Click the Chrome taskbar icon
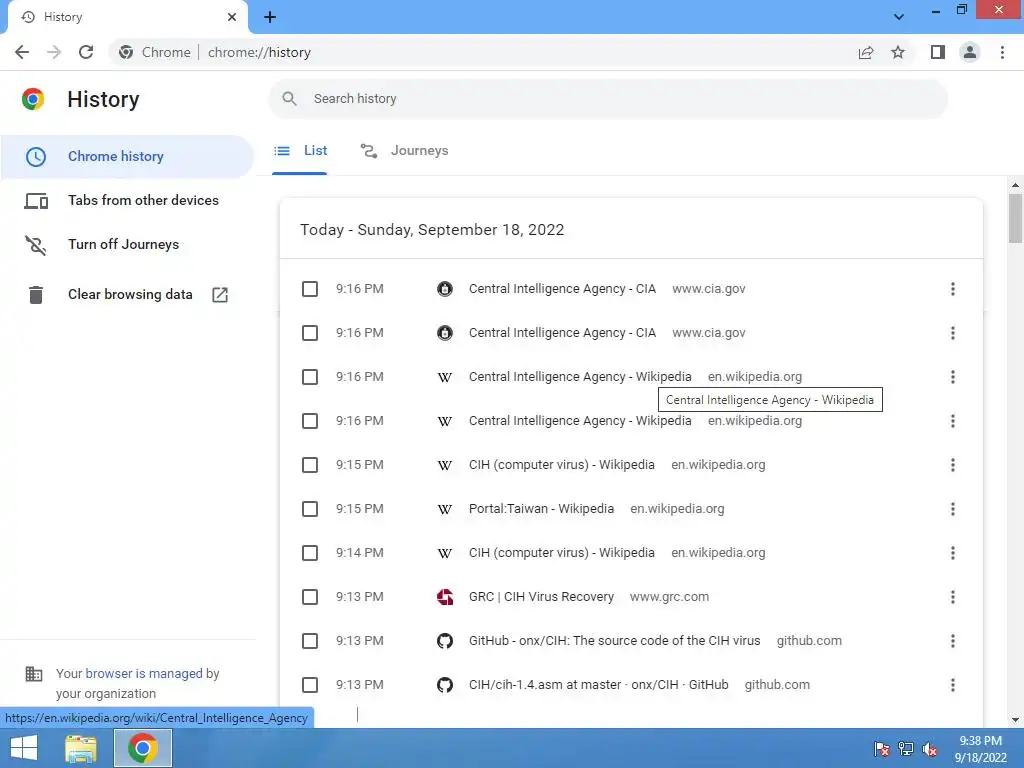 [x=143, y=748]
